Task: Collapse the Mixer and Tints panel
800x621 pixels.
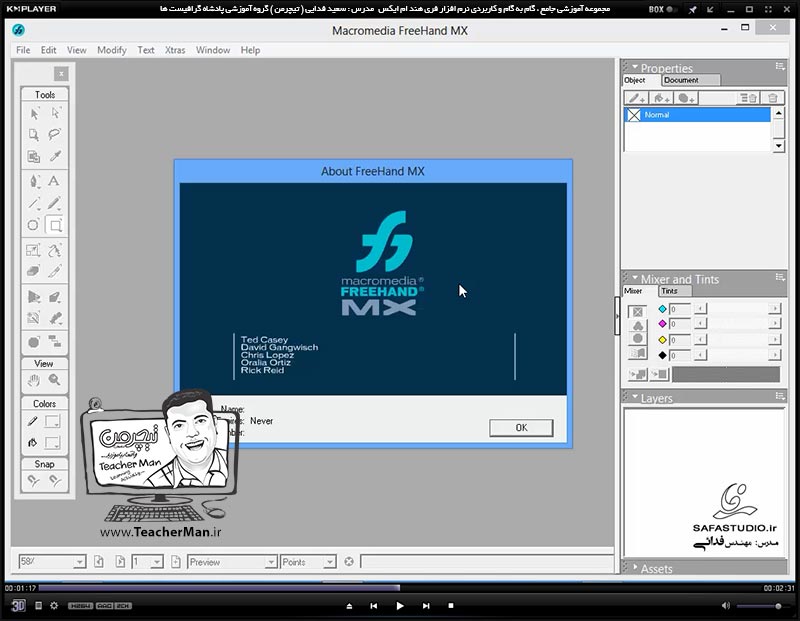Action: pyautogui.click(x=635, y=278)
